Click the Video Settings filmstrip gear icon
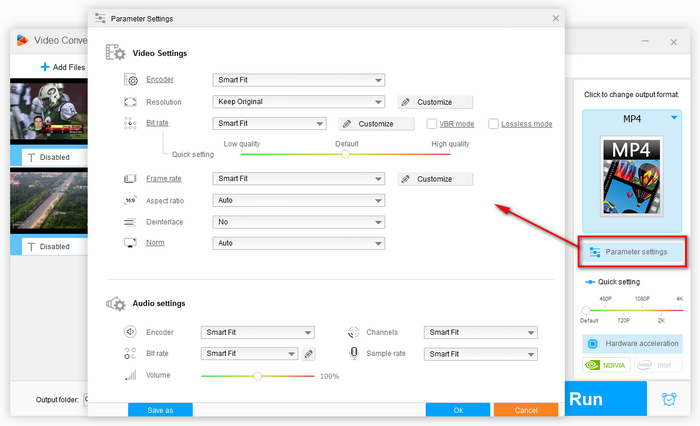The width and height of the screenshot is (700, 426). click(x=116, y=52)
